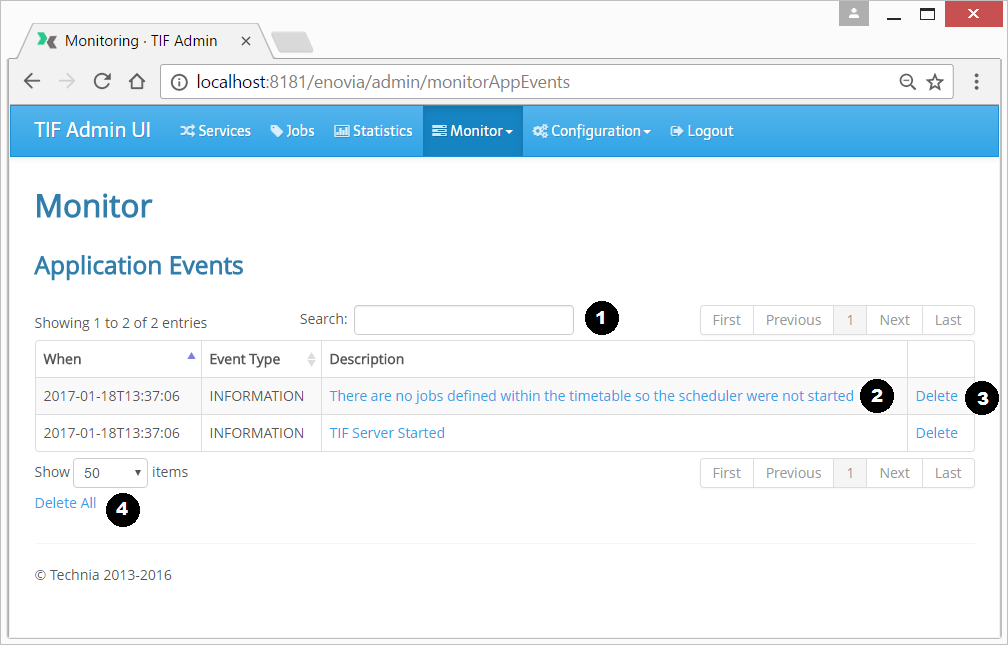Click the Delete All link
The width and height of the screenshot is (1008, 645).
[x=65, y=503]
